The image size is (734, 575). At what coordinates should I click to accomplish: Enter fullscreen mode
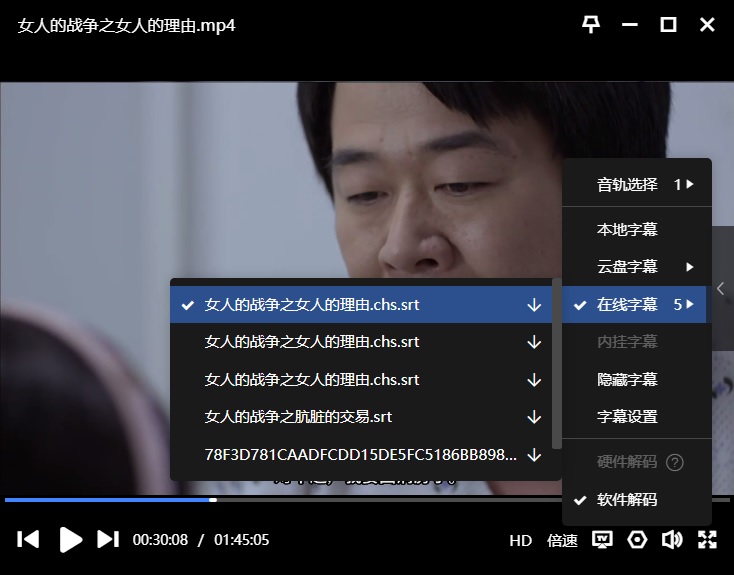707,540
